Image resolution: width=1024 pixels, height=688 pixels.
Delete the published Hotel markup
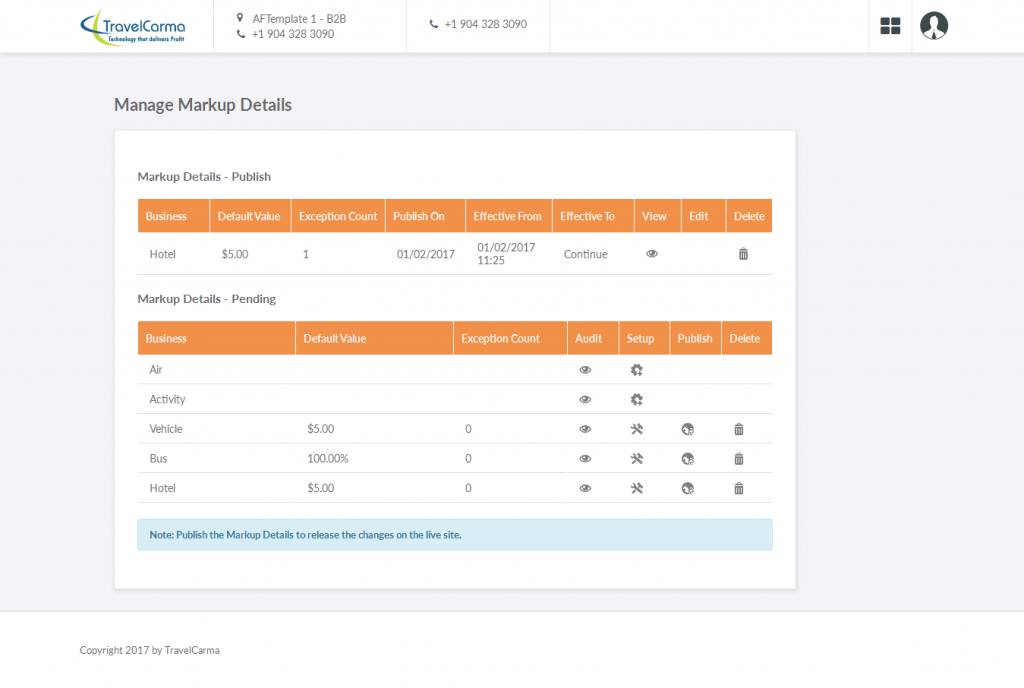(x=743, y=254)
